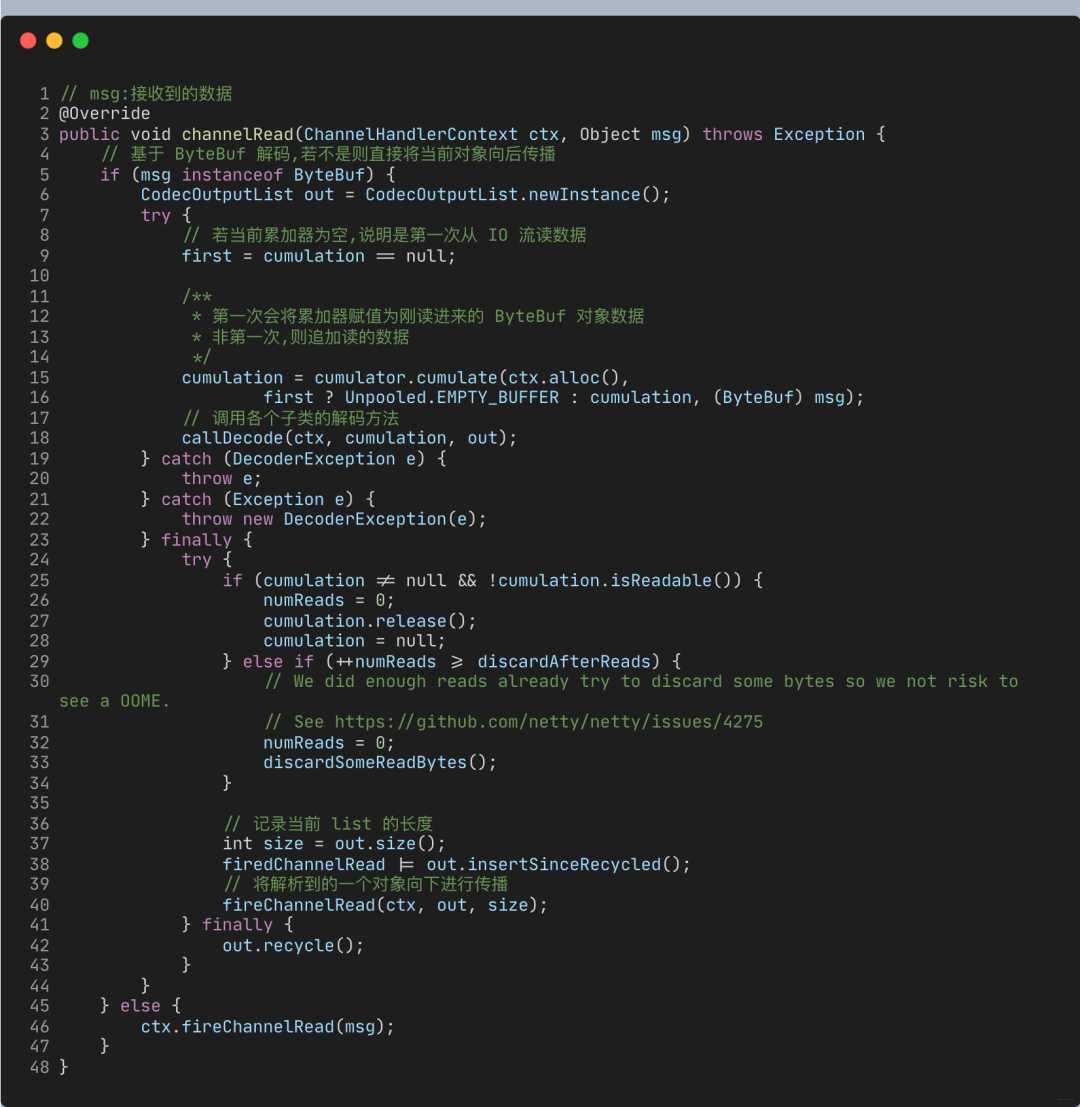The height and width of the screenshot is (1107, 1080).
Task: Click the 'throw e;' statement
Action: [x=222, y=479]
